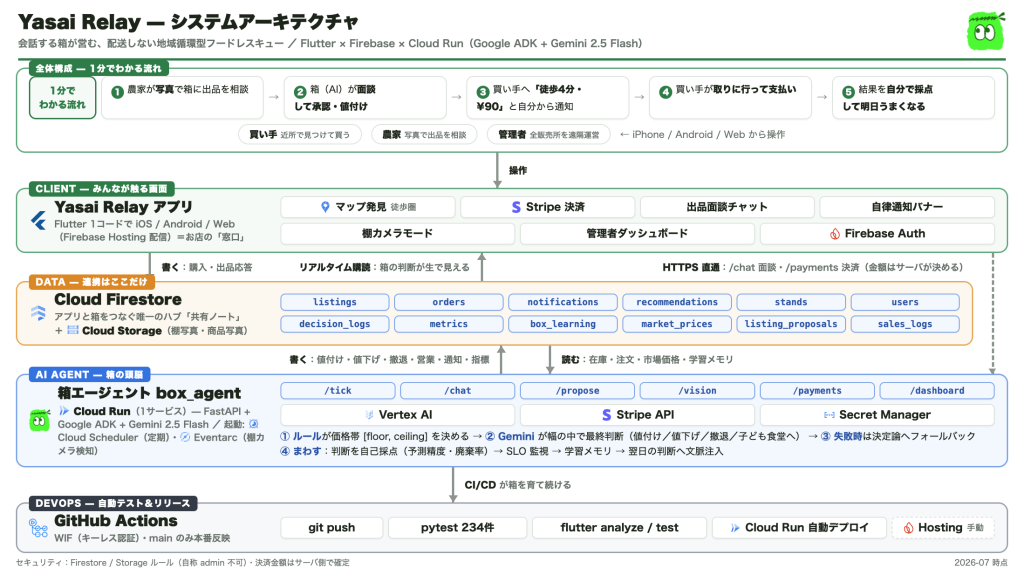Click step 2 箱（AI）が面談して承認・値付け
1024x575 pixels.
(x=365, y=98)
